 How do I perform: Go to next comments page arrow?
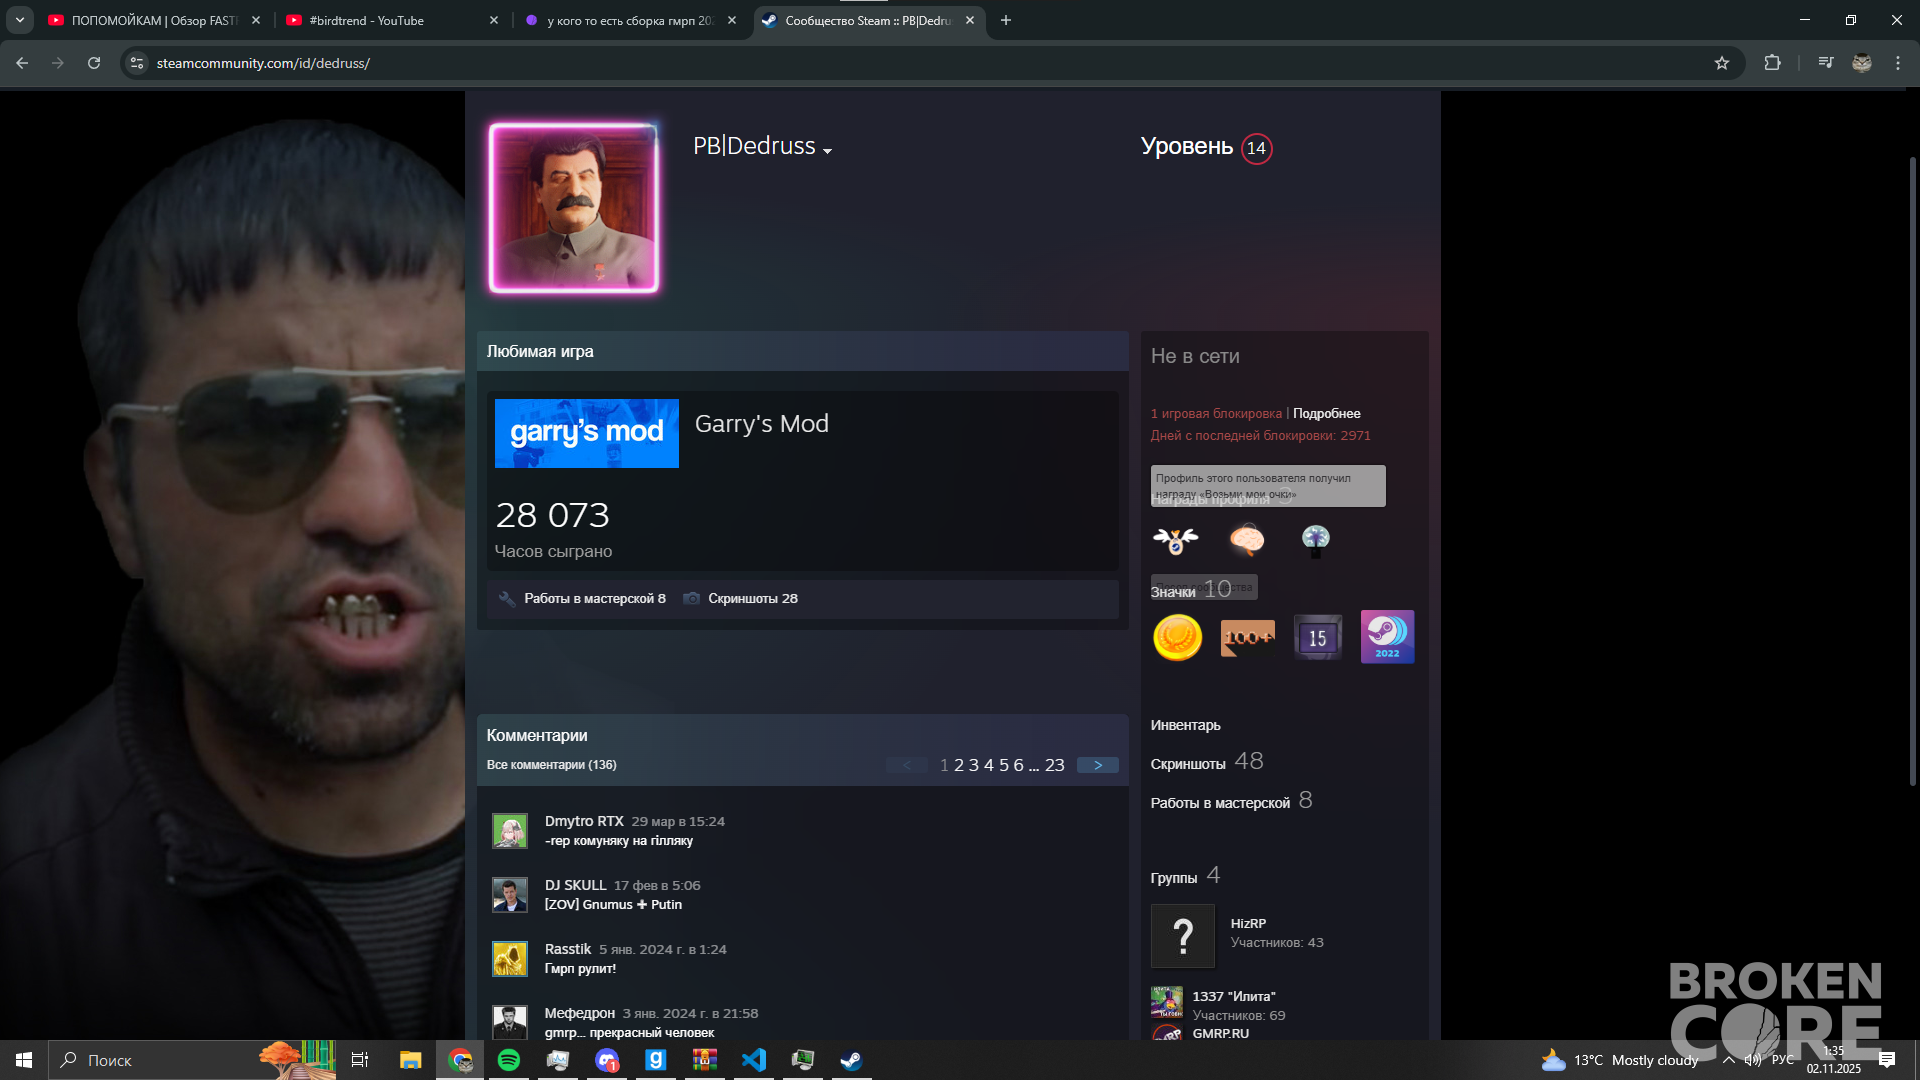tap(1098, 765)
